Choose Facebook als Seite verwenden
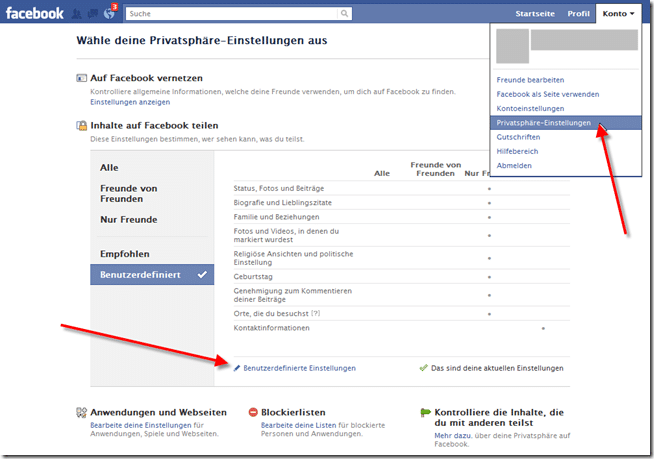Image resolution: width=654 pixels, height=459 pixels. [548, 94]
